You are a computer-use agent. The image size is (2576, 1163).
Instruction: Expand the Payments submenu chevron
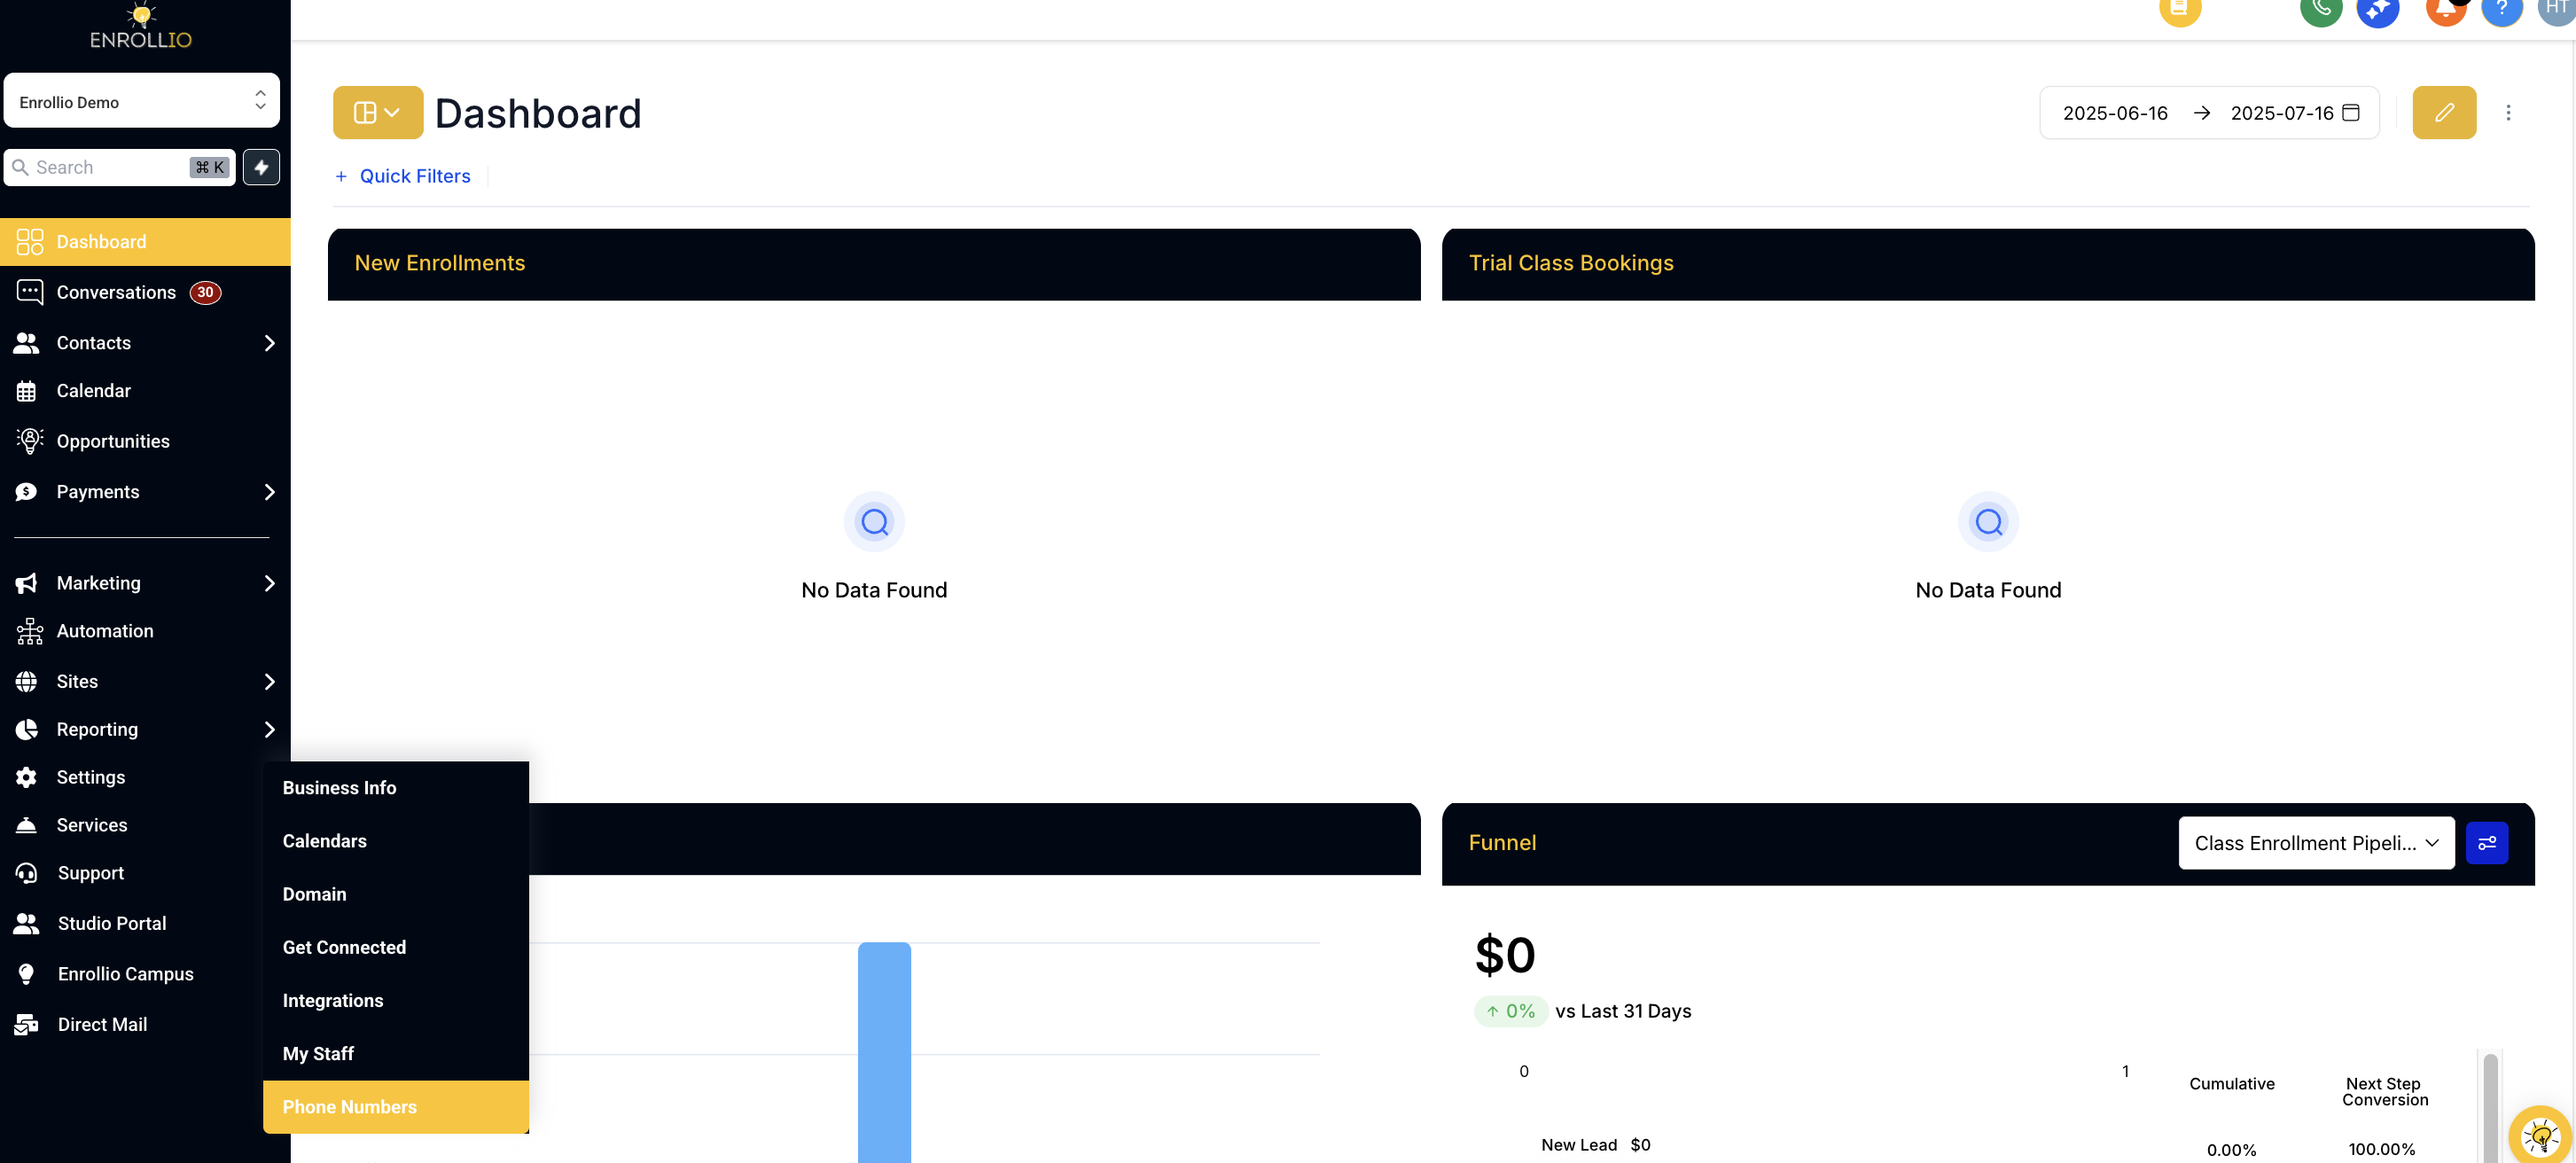pos(269,492)
